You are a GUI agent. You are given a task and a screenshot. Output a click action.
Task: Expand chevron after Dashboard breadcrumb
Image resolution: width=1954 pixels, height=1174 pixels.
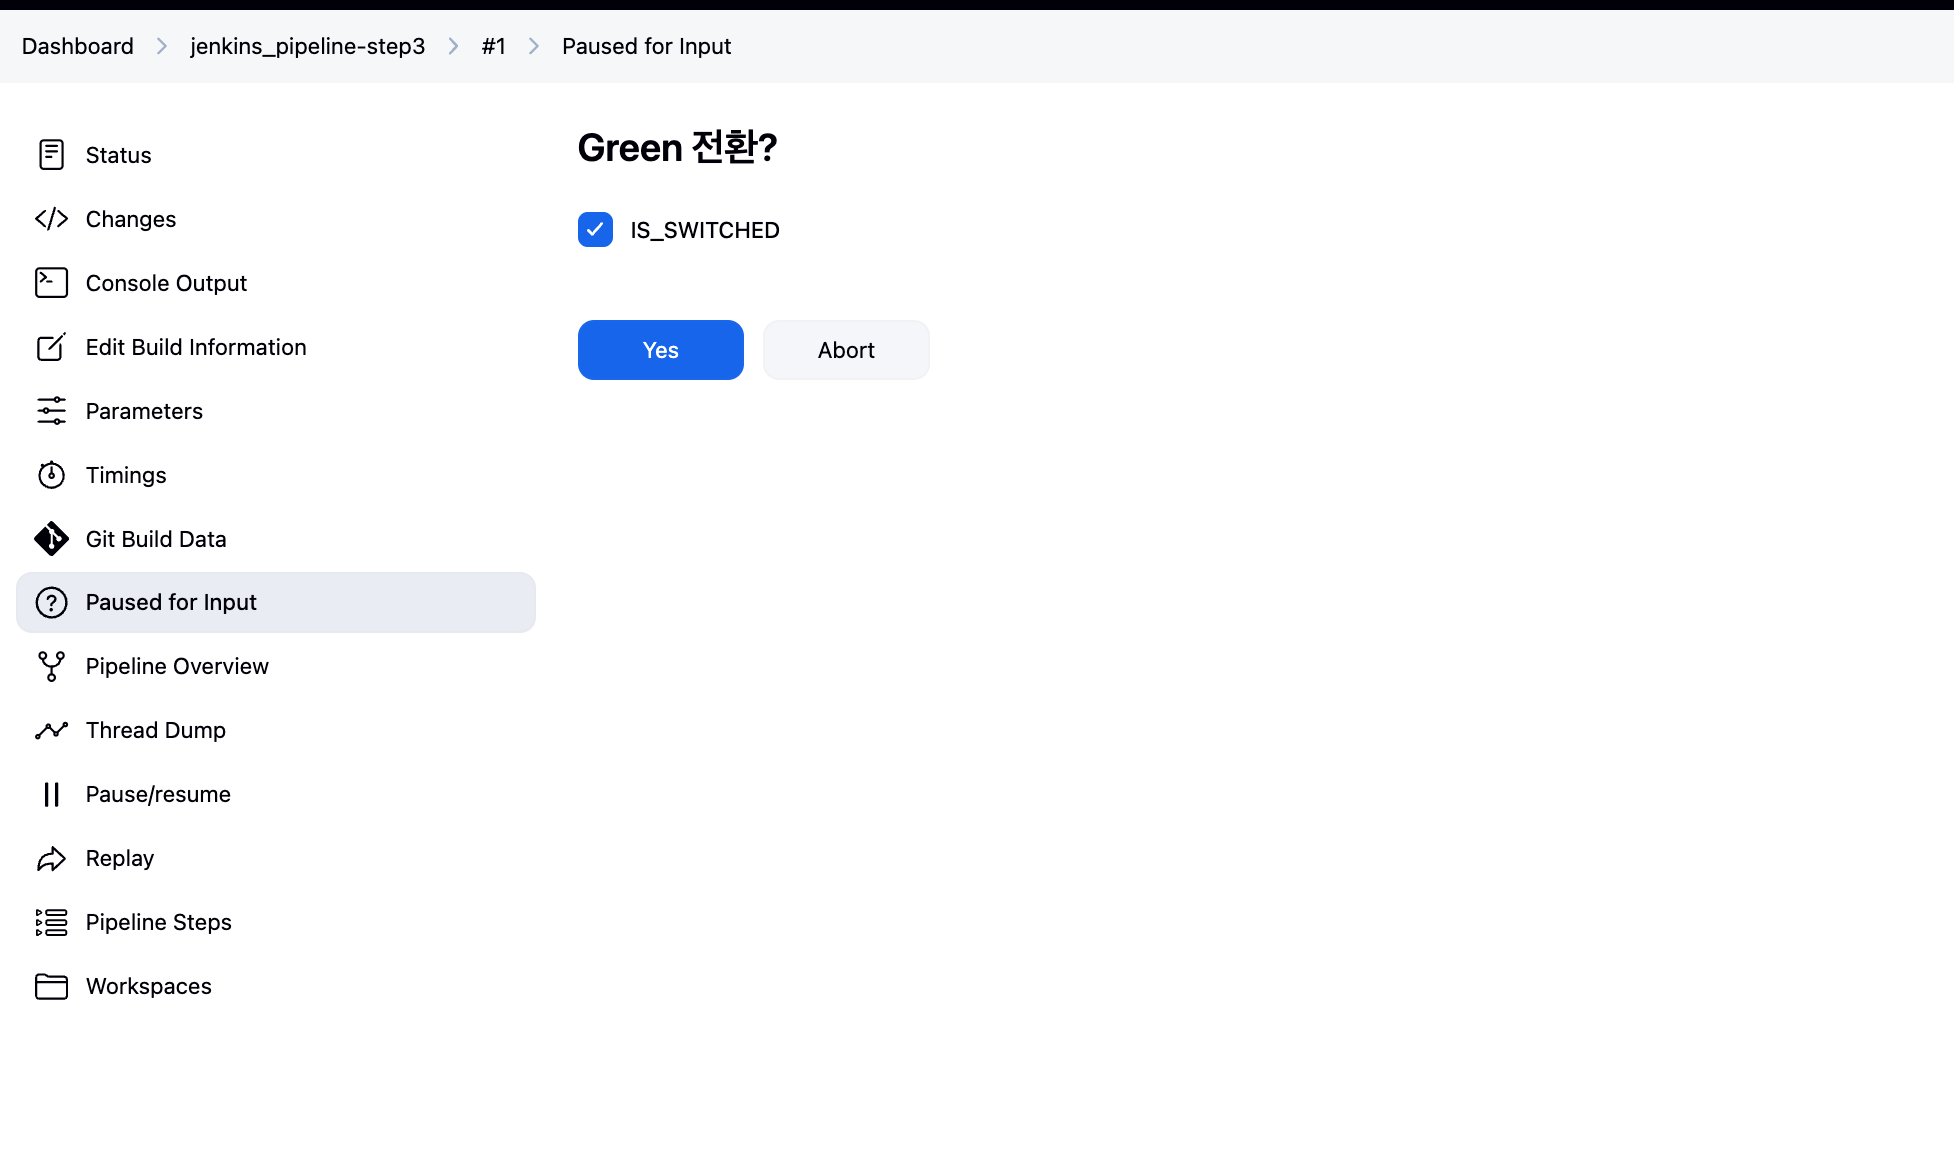pos(162,46)
